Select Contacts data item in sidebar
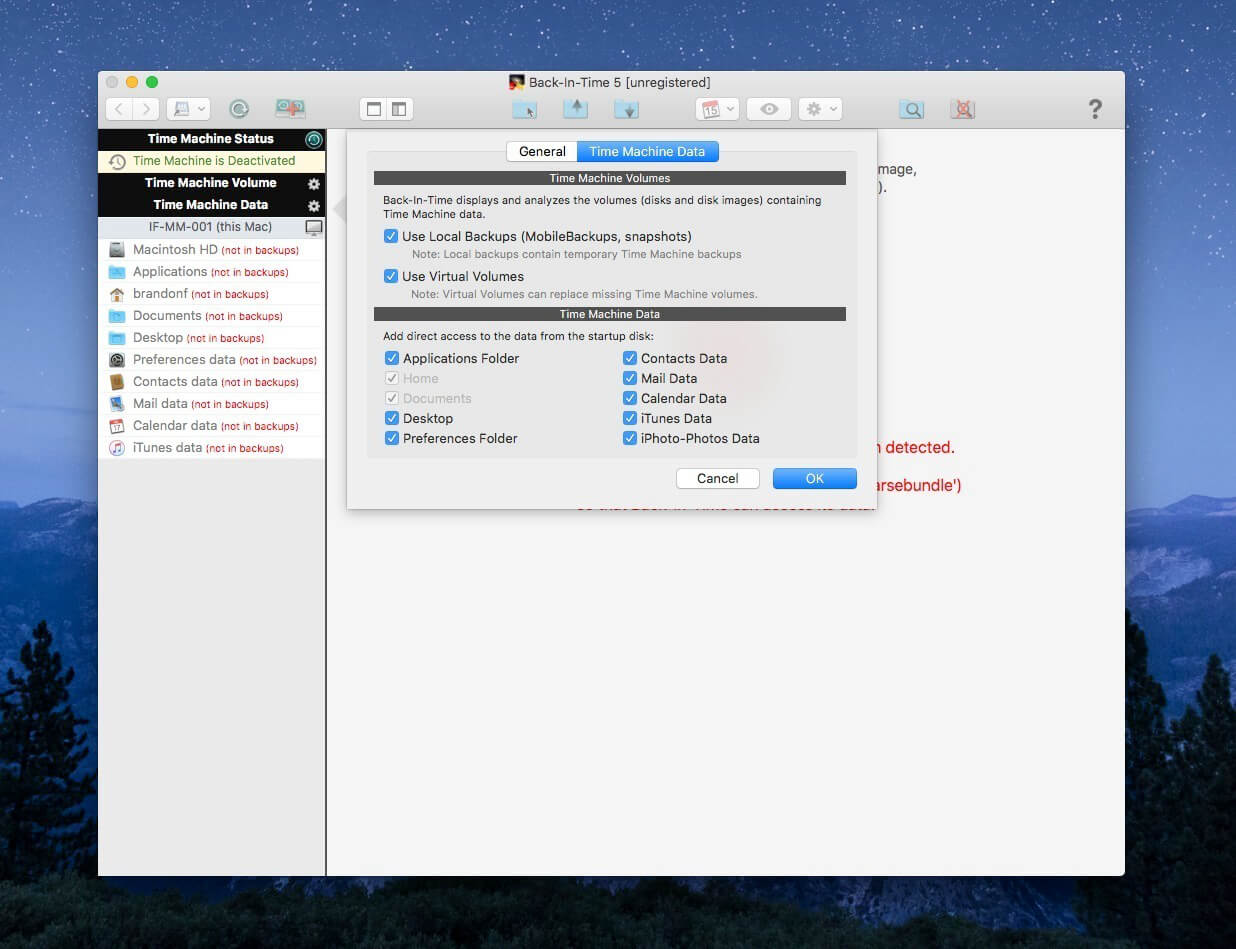 point(211,382)
